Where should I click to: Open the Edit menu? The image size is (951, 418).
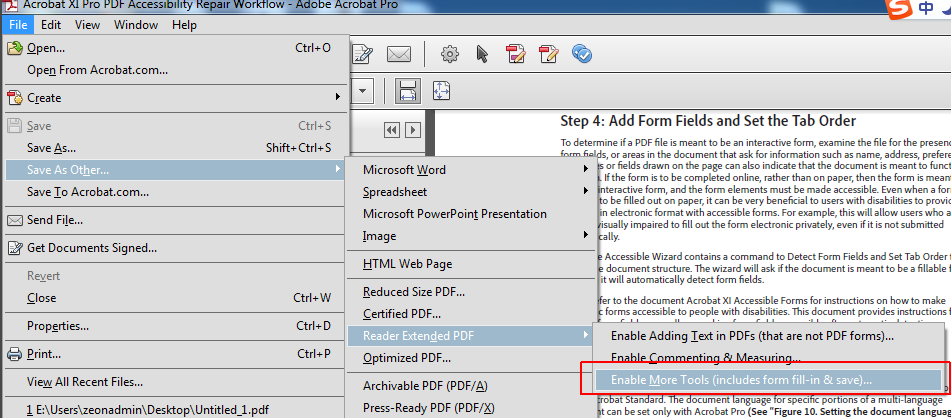pos(51,25)
